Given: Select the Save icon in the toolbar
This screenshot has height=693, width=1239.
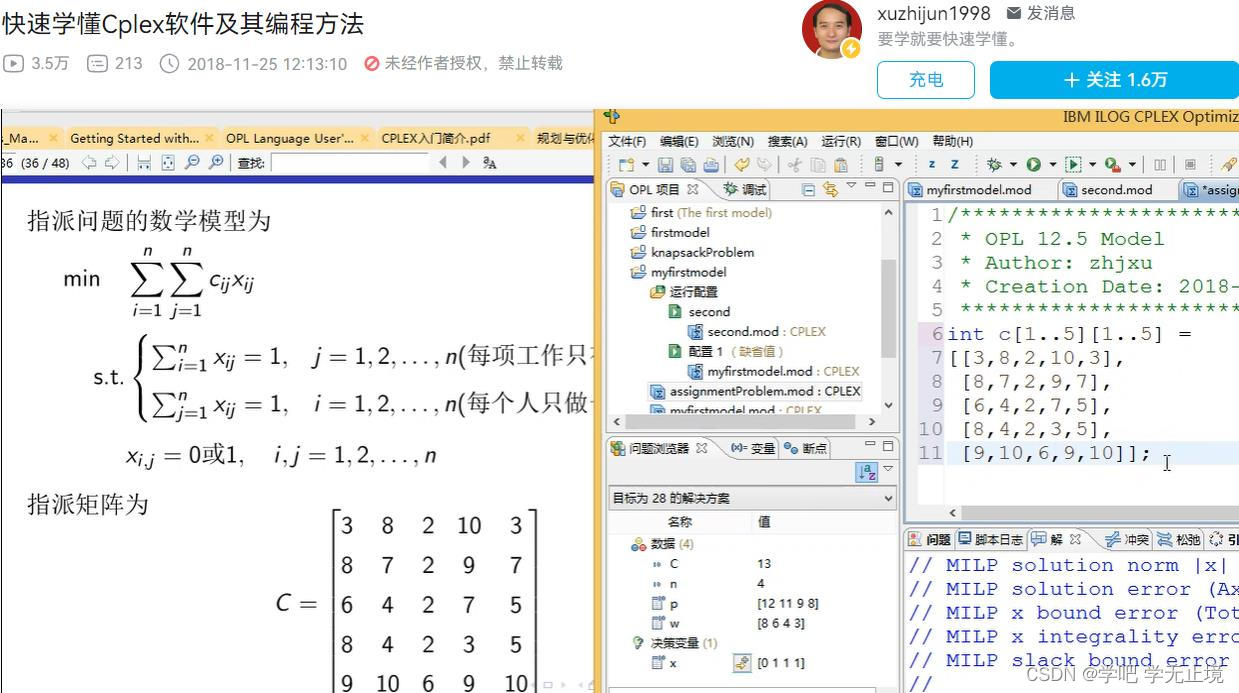Looking at the screenshot, I should pyautogui.click(x=665, y=164).
